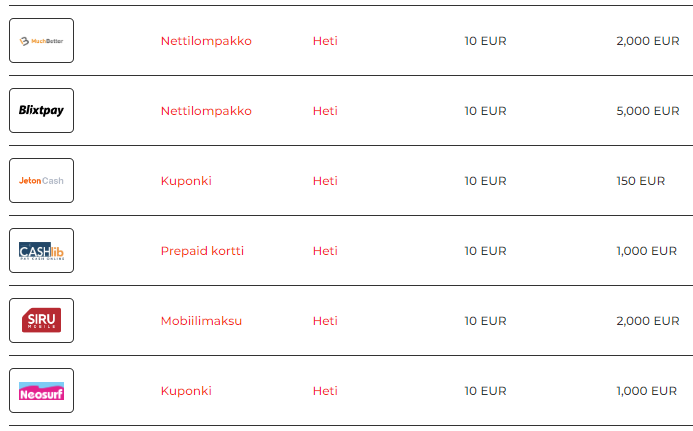Screen dimensions: 693x431
Task: Open the Mobiilimaksu link
Action: tap(201, 321)
